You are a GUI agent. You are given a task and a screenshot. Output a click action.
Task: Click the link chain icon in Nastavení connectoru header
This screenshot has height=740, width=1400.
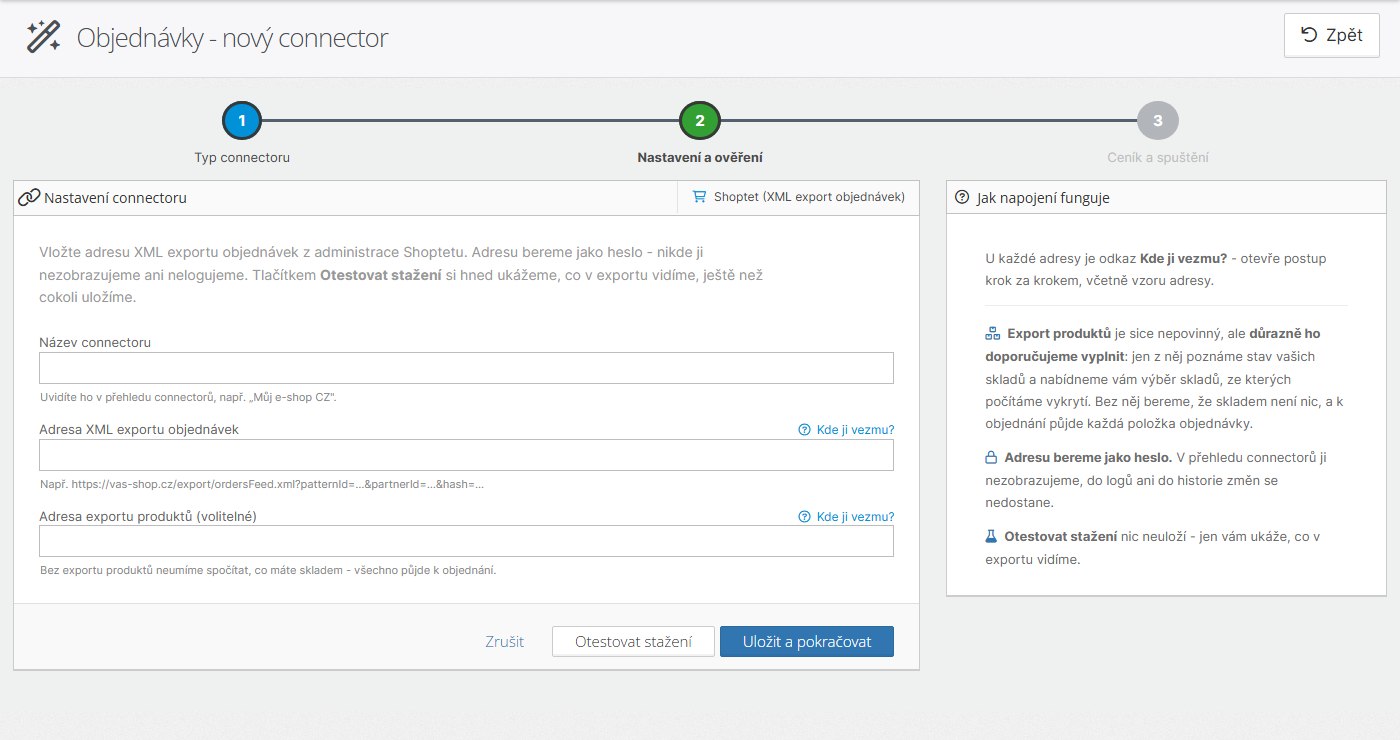coord(29,197)
